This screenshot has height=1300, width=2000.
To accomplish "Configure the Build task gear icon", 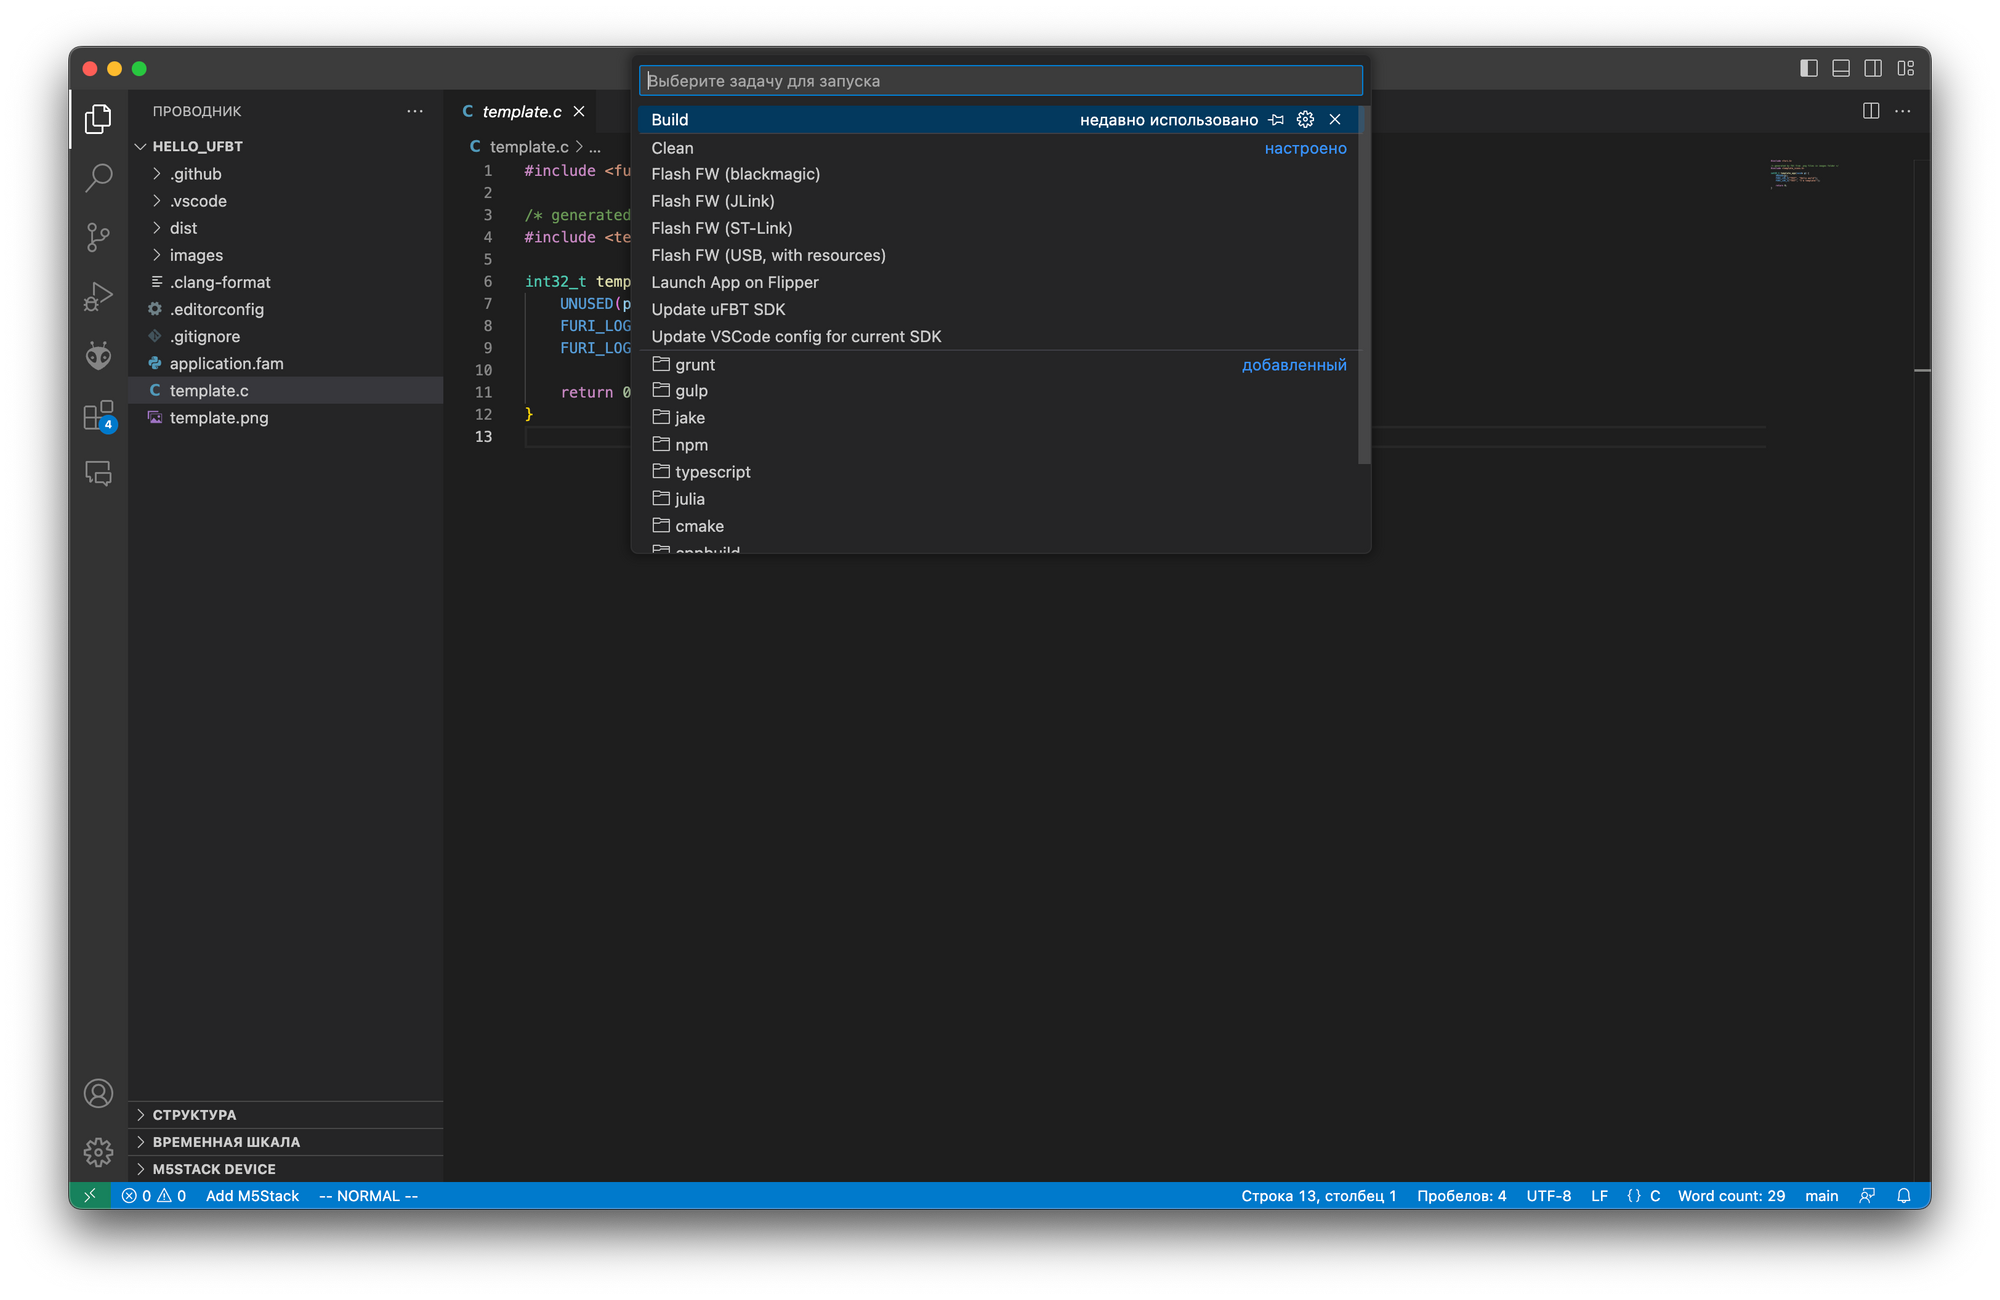I will tap(1305, 119).
